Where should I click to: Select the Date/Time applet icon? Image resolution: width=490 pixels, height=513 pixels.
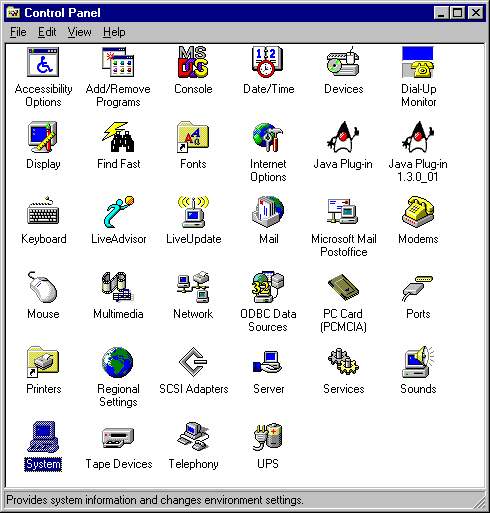[268, 62]
